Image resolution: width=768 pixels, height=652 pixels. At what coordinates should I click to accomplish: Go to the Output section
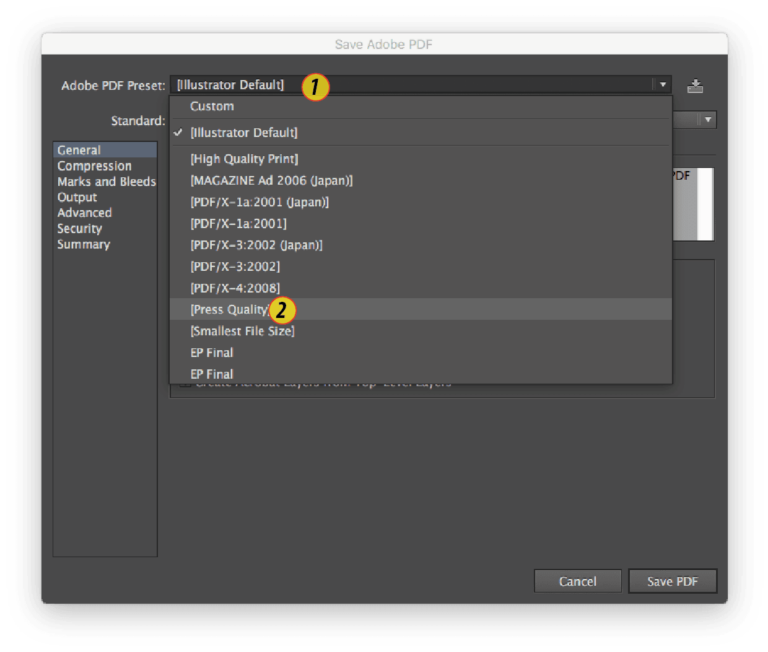[77, 198]
